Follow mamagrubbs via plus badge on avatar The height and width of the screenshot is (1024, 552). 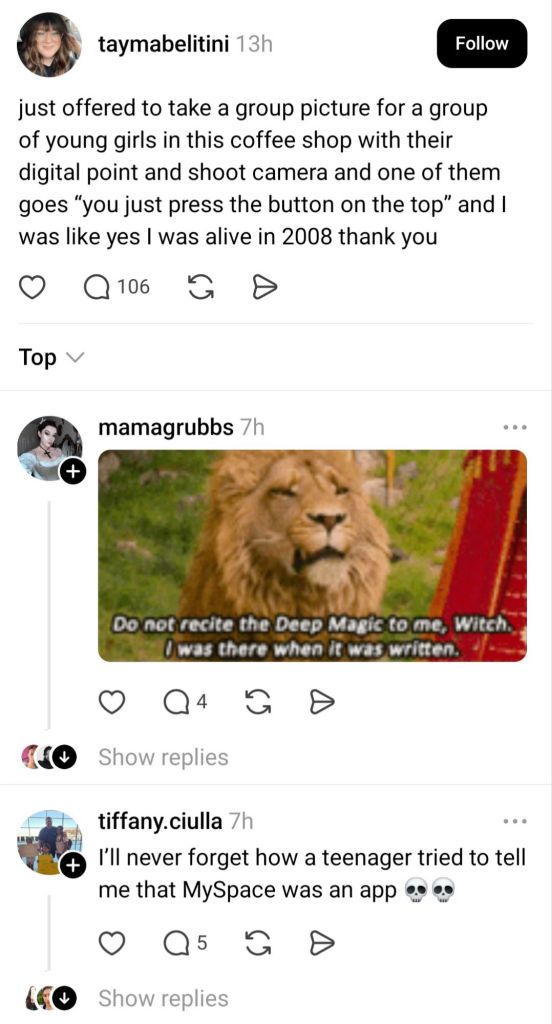(73, 470)
